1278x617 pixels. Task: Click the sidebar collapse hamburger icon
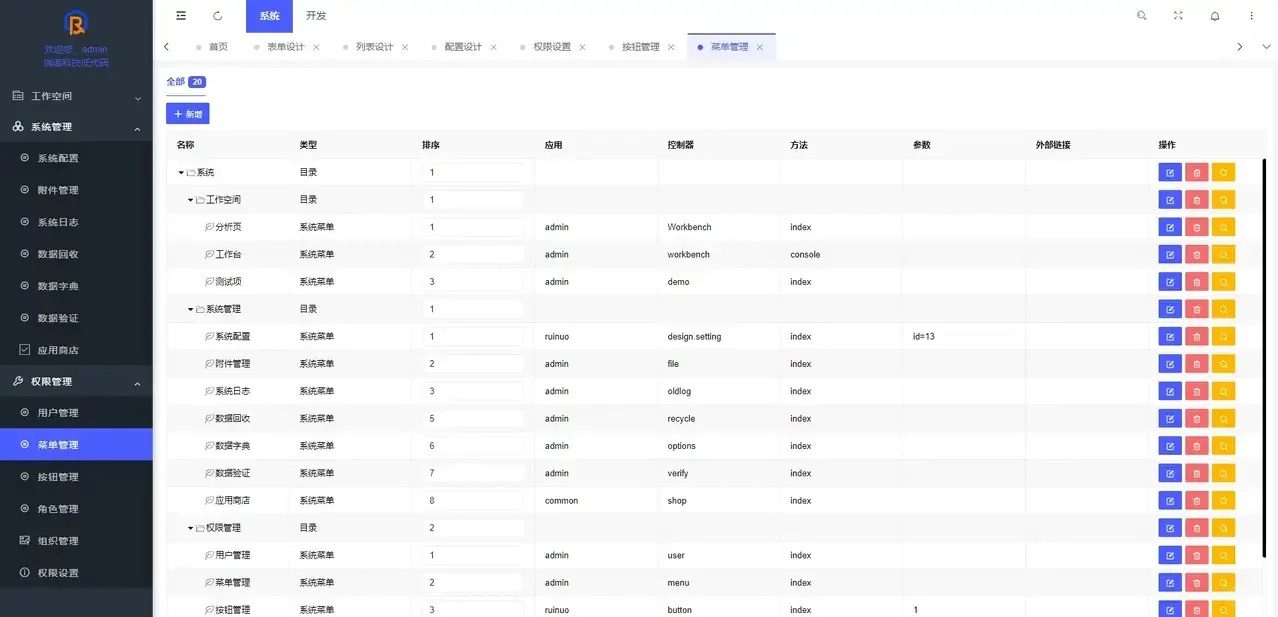coord(180,15)
